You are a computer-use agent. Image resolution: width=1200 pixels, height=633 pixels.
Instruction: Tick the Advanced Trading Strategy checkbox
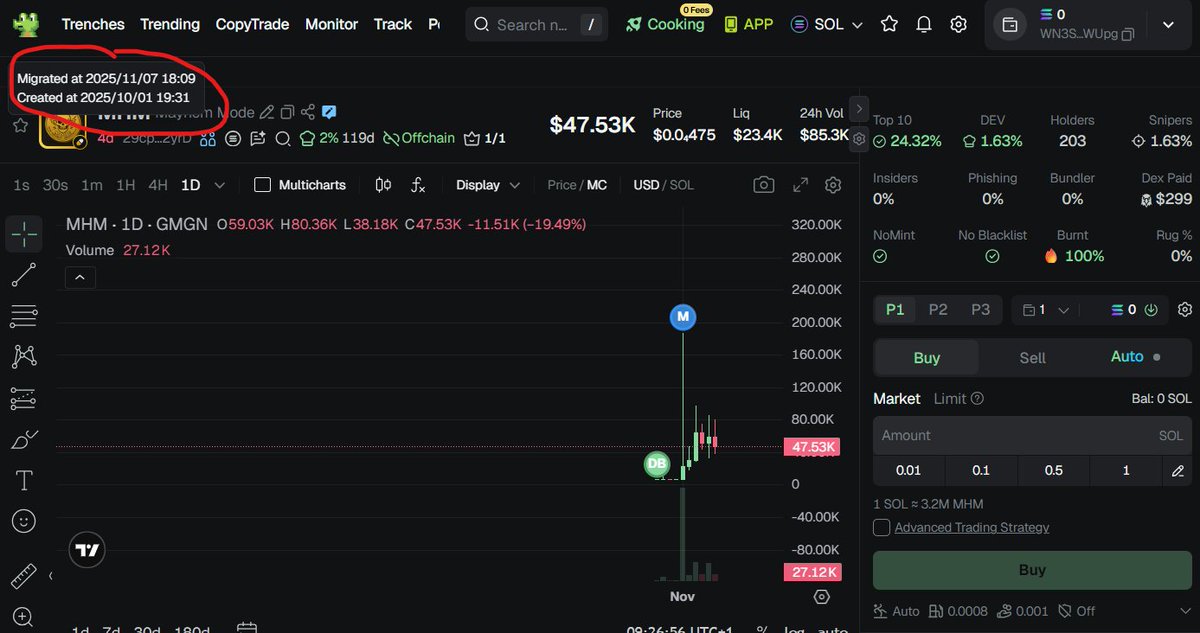pyautogui.click(x=881, y=527)
